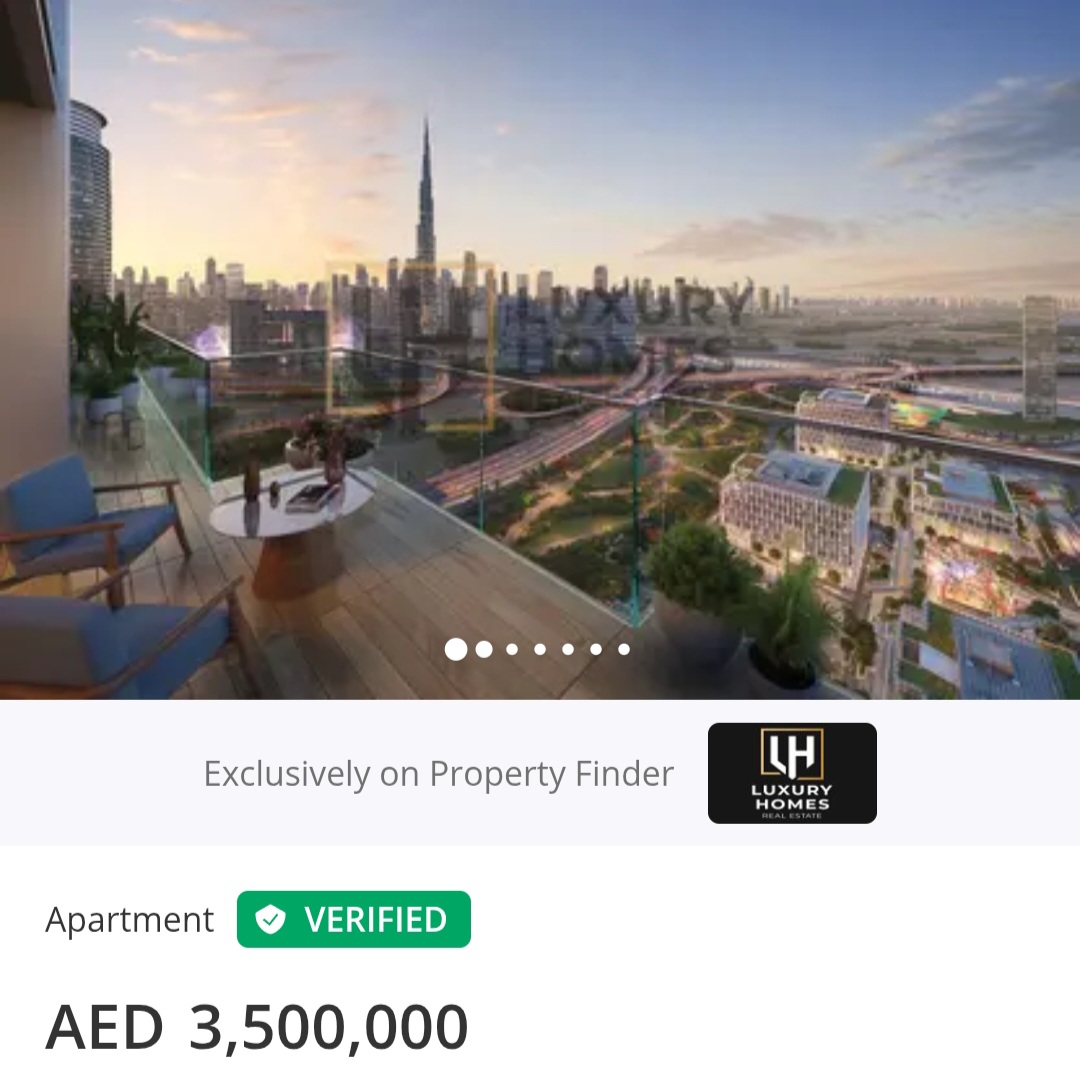The width and height of the screenshot is (1080, 1080).
Task: Select the sixth carousel dot
Action: (596, 649)
